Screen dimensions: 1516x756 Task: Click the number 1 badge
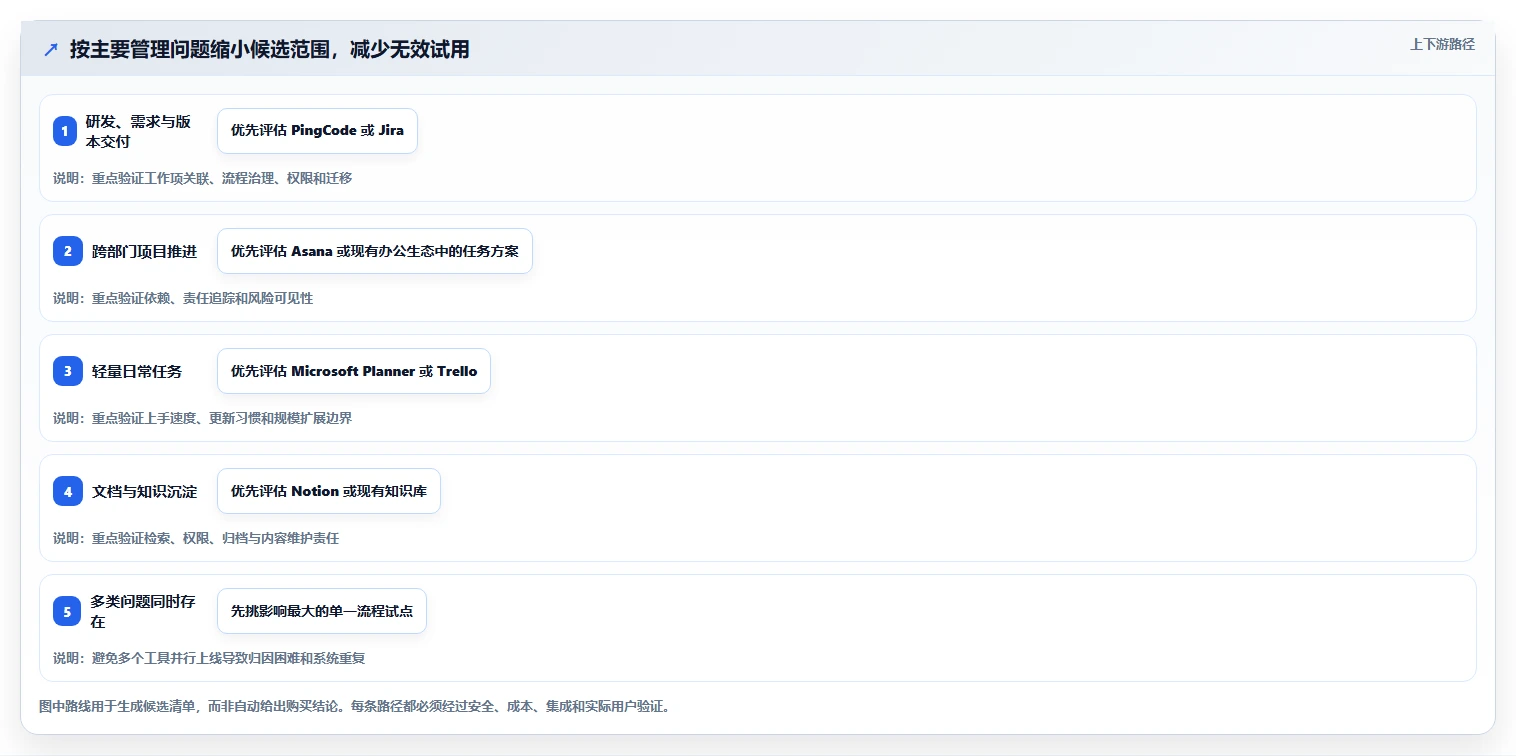click(x=65, y=131)
